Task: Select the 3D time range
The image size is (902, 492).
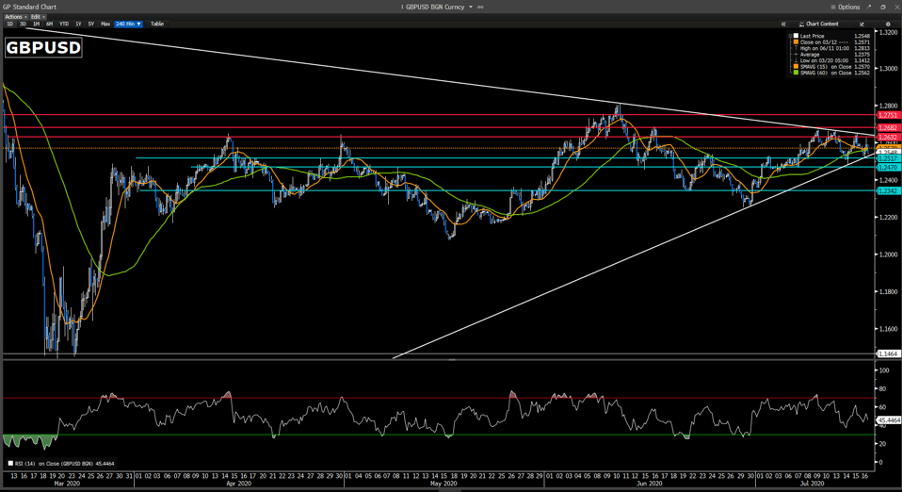Action: [23, 24]
